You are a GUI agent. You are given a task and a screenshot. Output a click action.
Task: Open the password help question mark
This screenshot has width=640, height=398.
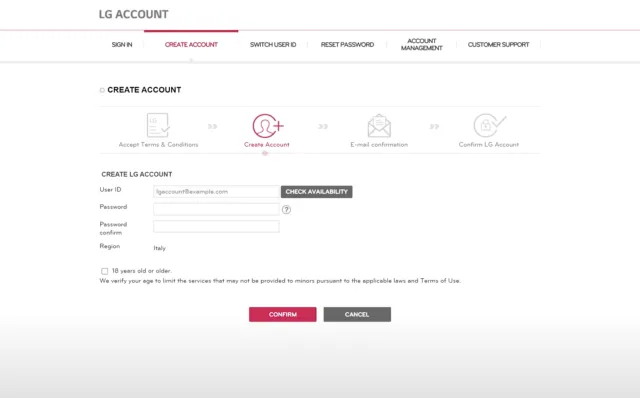click(x=287, y=209)
